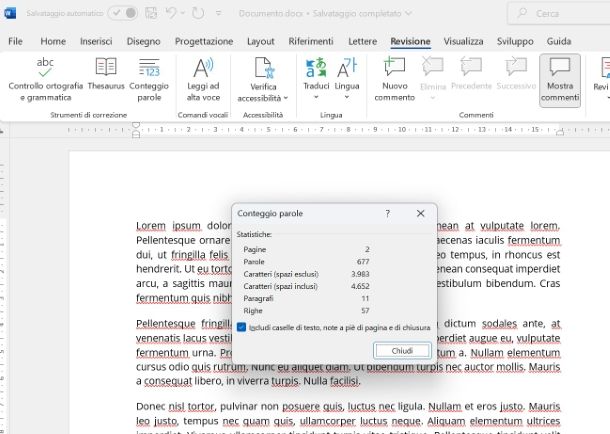Click the right indent marker on ruler
This screenshot has height=434, width=610.
click(x=560, y=133)
